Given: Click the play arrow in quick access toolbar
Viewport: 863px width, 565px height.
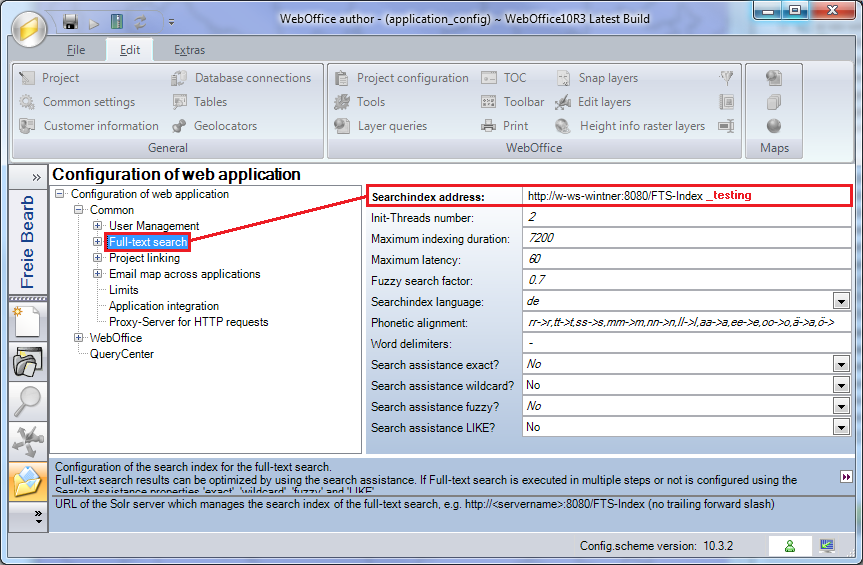Looking at the screenshot, I should pos(95,23).
